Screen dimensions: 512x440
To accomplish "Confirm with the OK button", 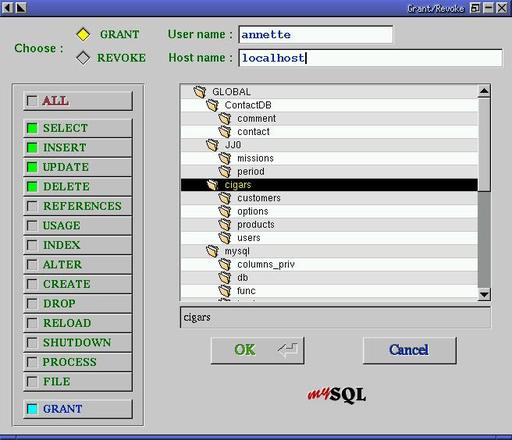I will point(258,350).
